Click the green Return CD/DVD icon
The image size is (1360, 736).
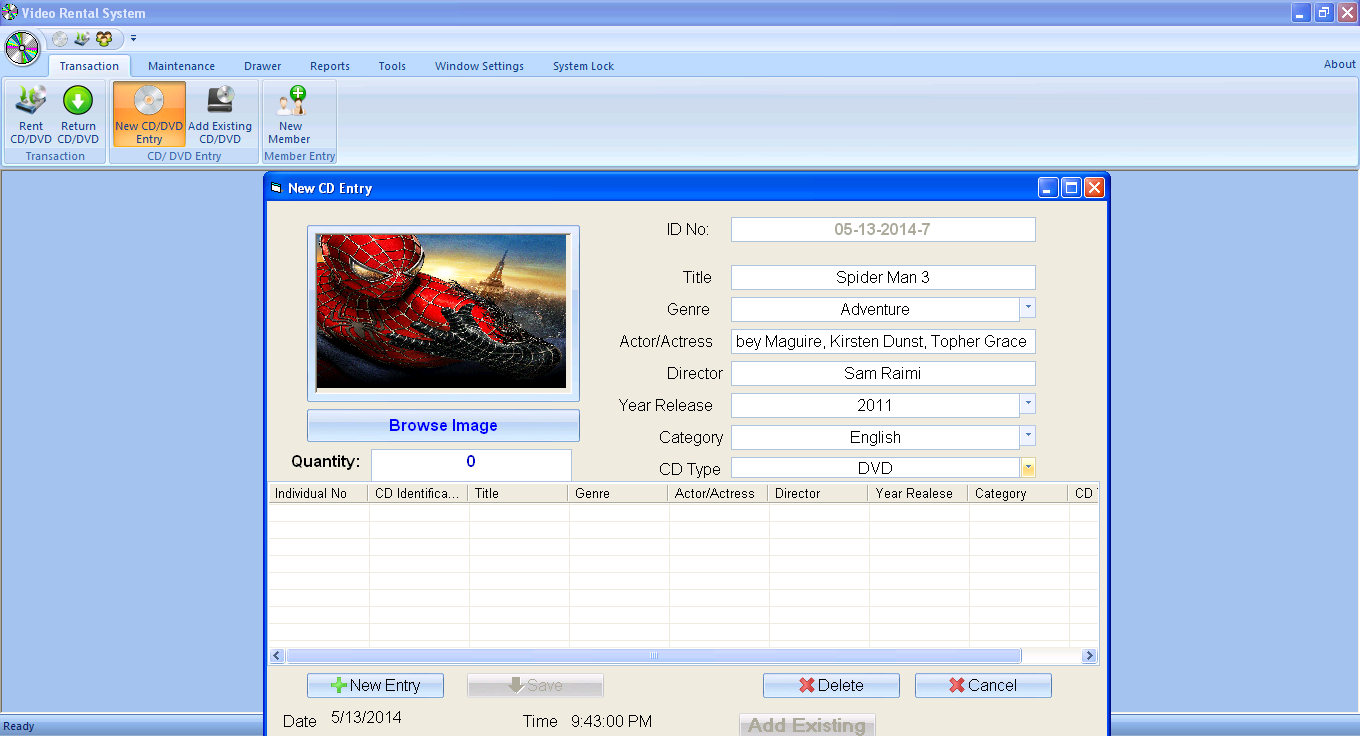point(78,113)
